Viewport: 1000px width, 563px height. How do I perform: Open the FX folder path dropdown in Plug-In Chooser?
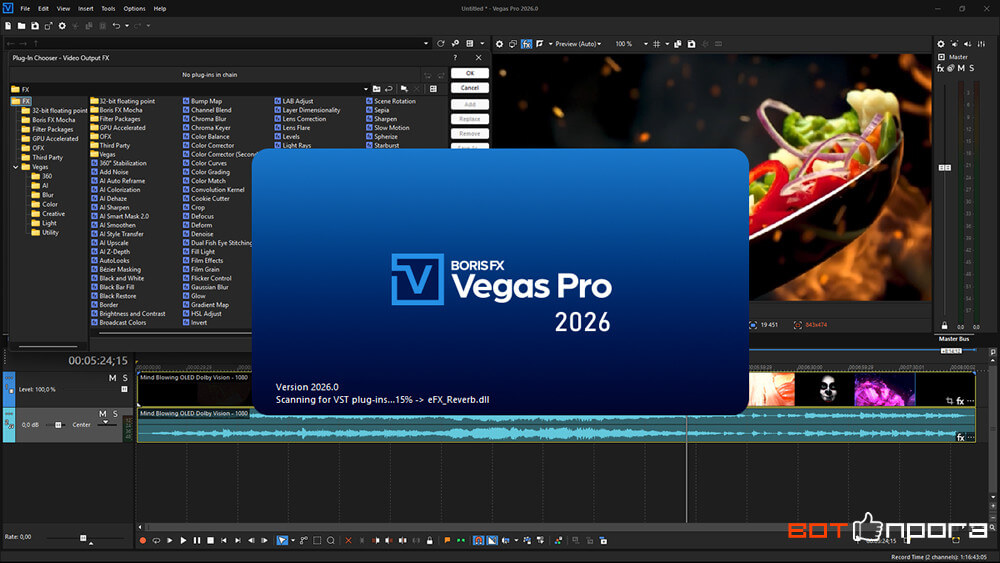[x=365, y=89]
